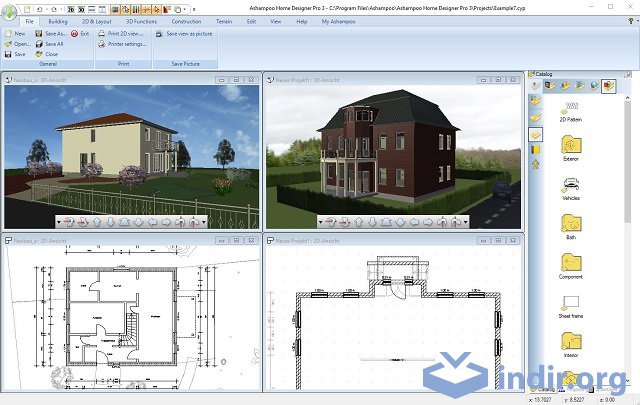The width and height of the screenshot is (640, 405).
Task: Click right arrow in Neues Projekt1 3D navigation bar
Action: coord(428,222)
